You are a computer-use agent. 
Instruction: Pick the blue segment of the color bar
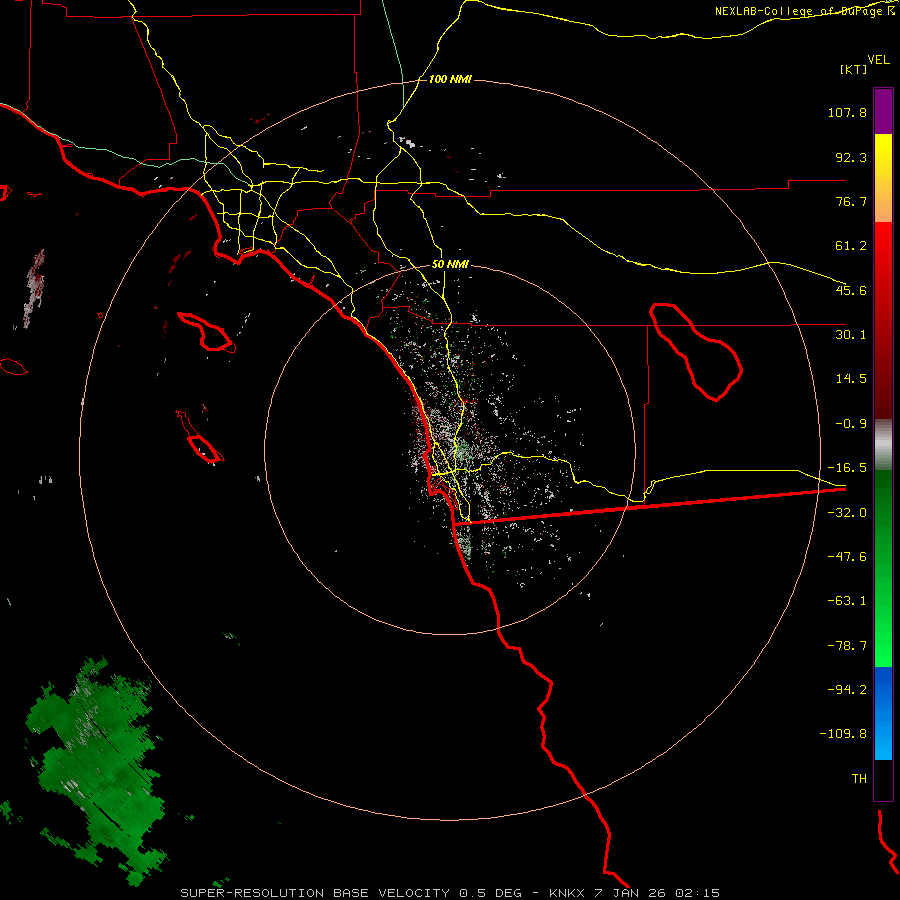[x=883, y=713]
